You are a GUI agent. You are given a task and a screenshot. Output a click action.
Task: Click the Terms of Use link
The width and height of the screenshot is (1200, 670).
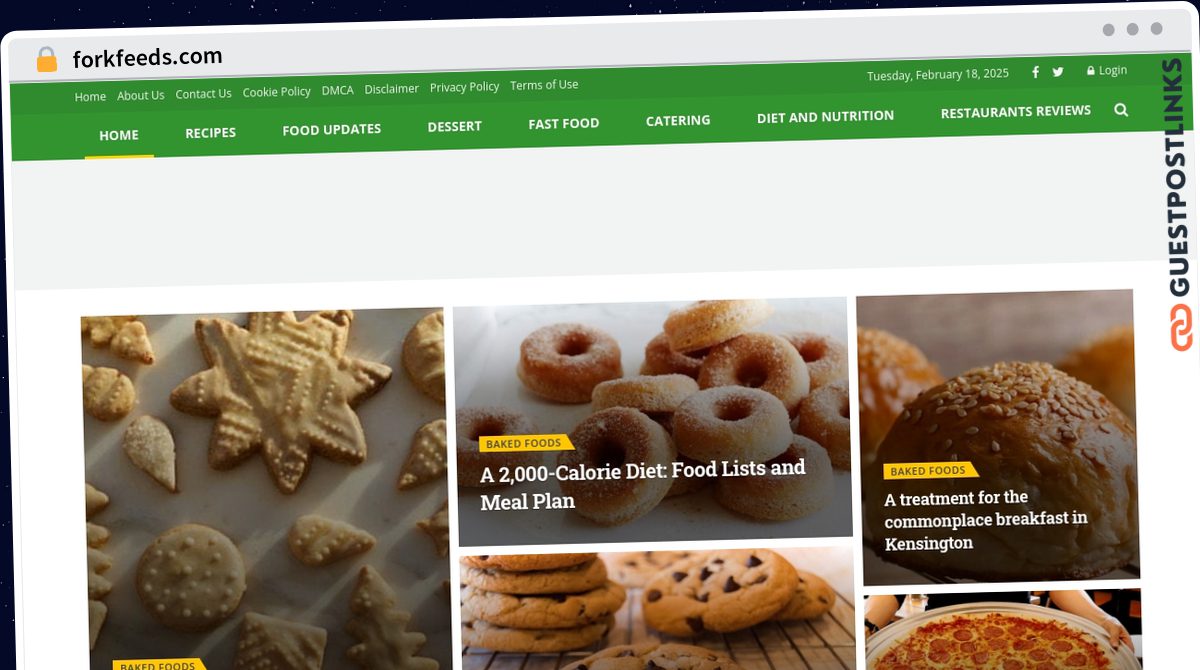pyautogui.click(x=544, y=85)
